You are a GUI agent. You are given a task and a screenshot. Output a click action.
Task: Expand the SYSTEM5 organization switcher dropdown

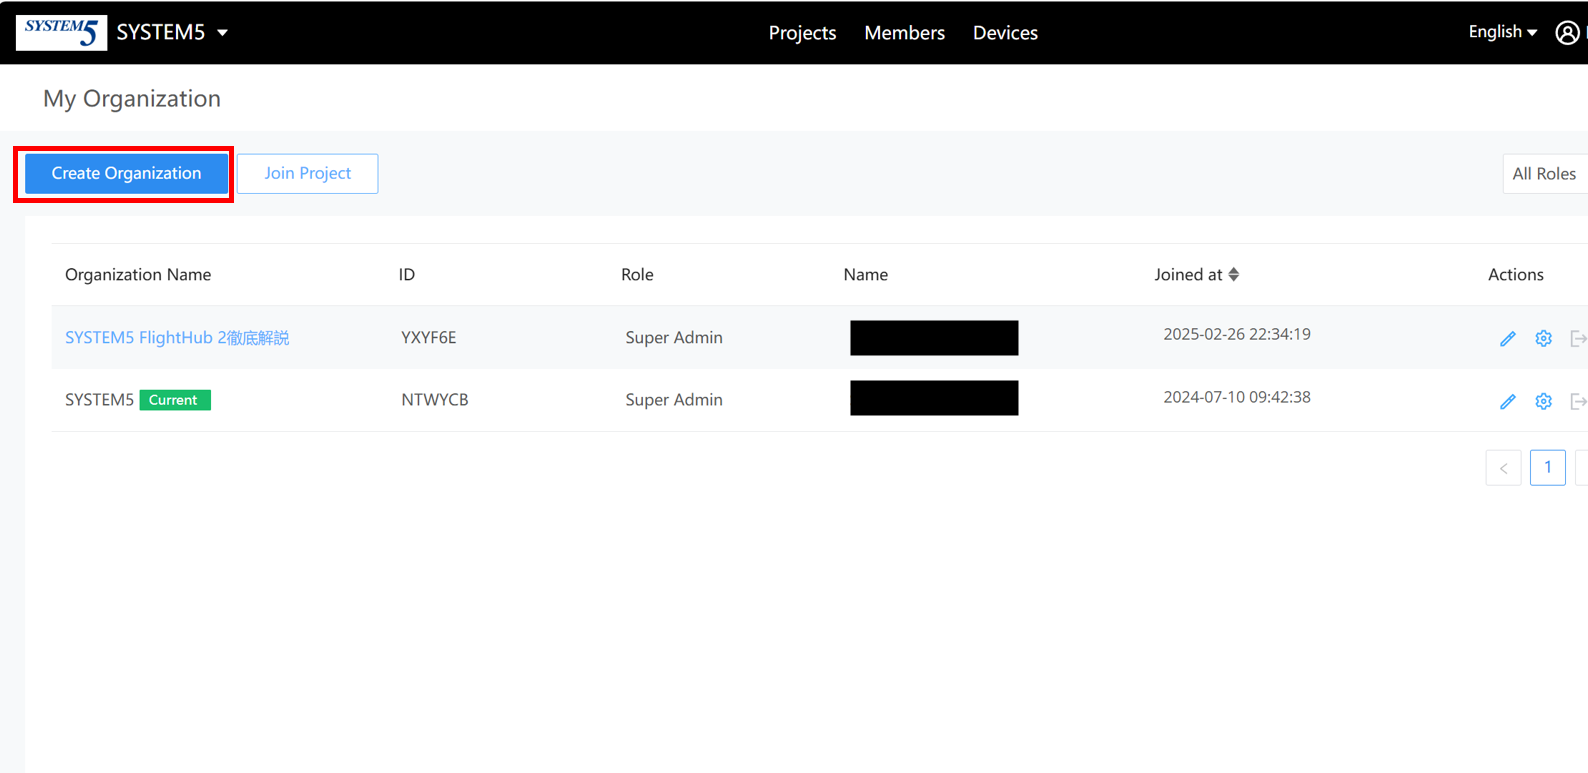(172, 32)
